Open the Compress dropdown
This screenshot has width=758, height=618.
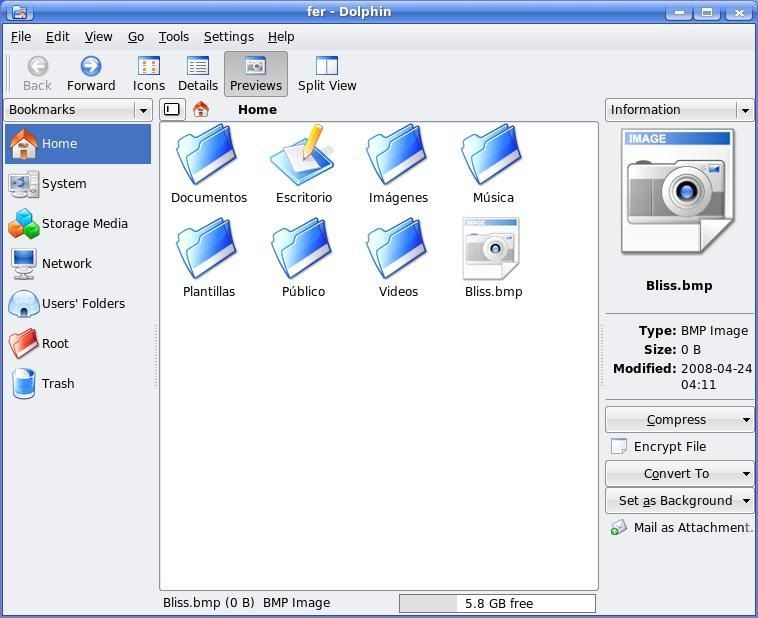(x=679, y=419)
